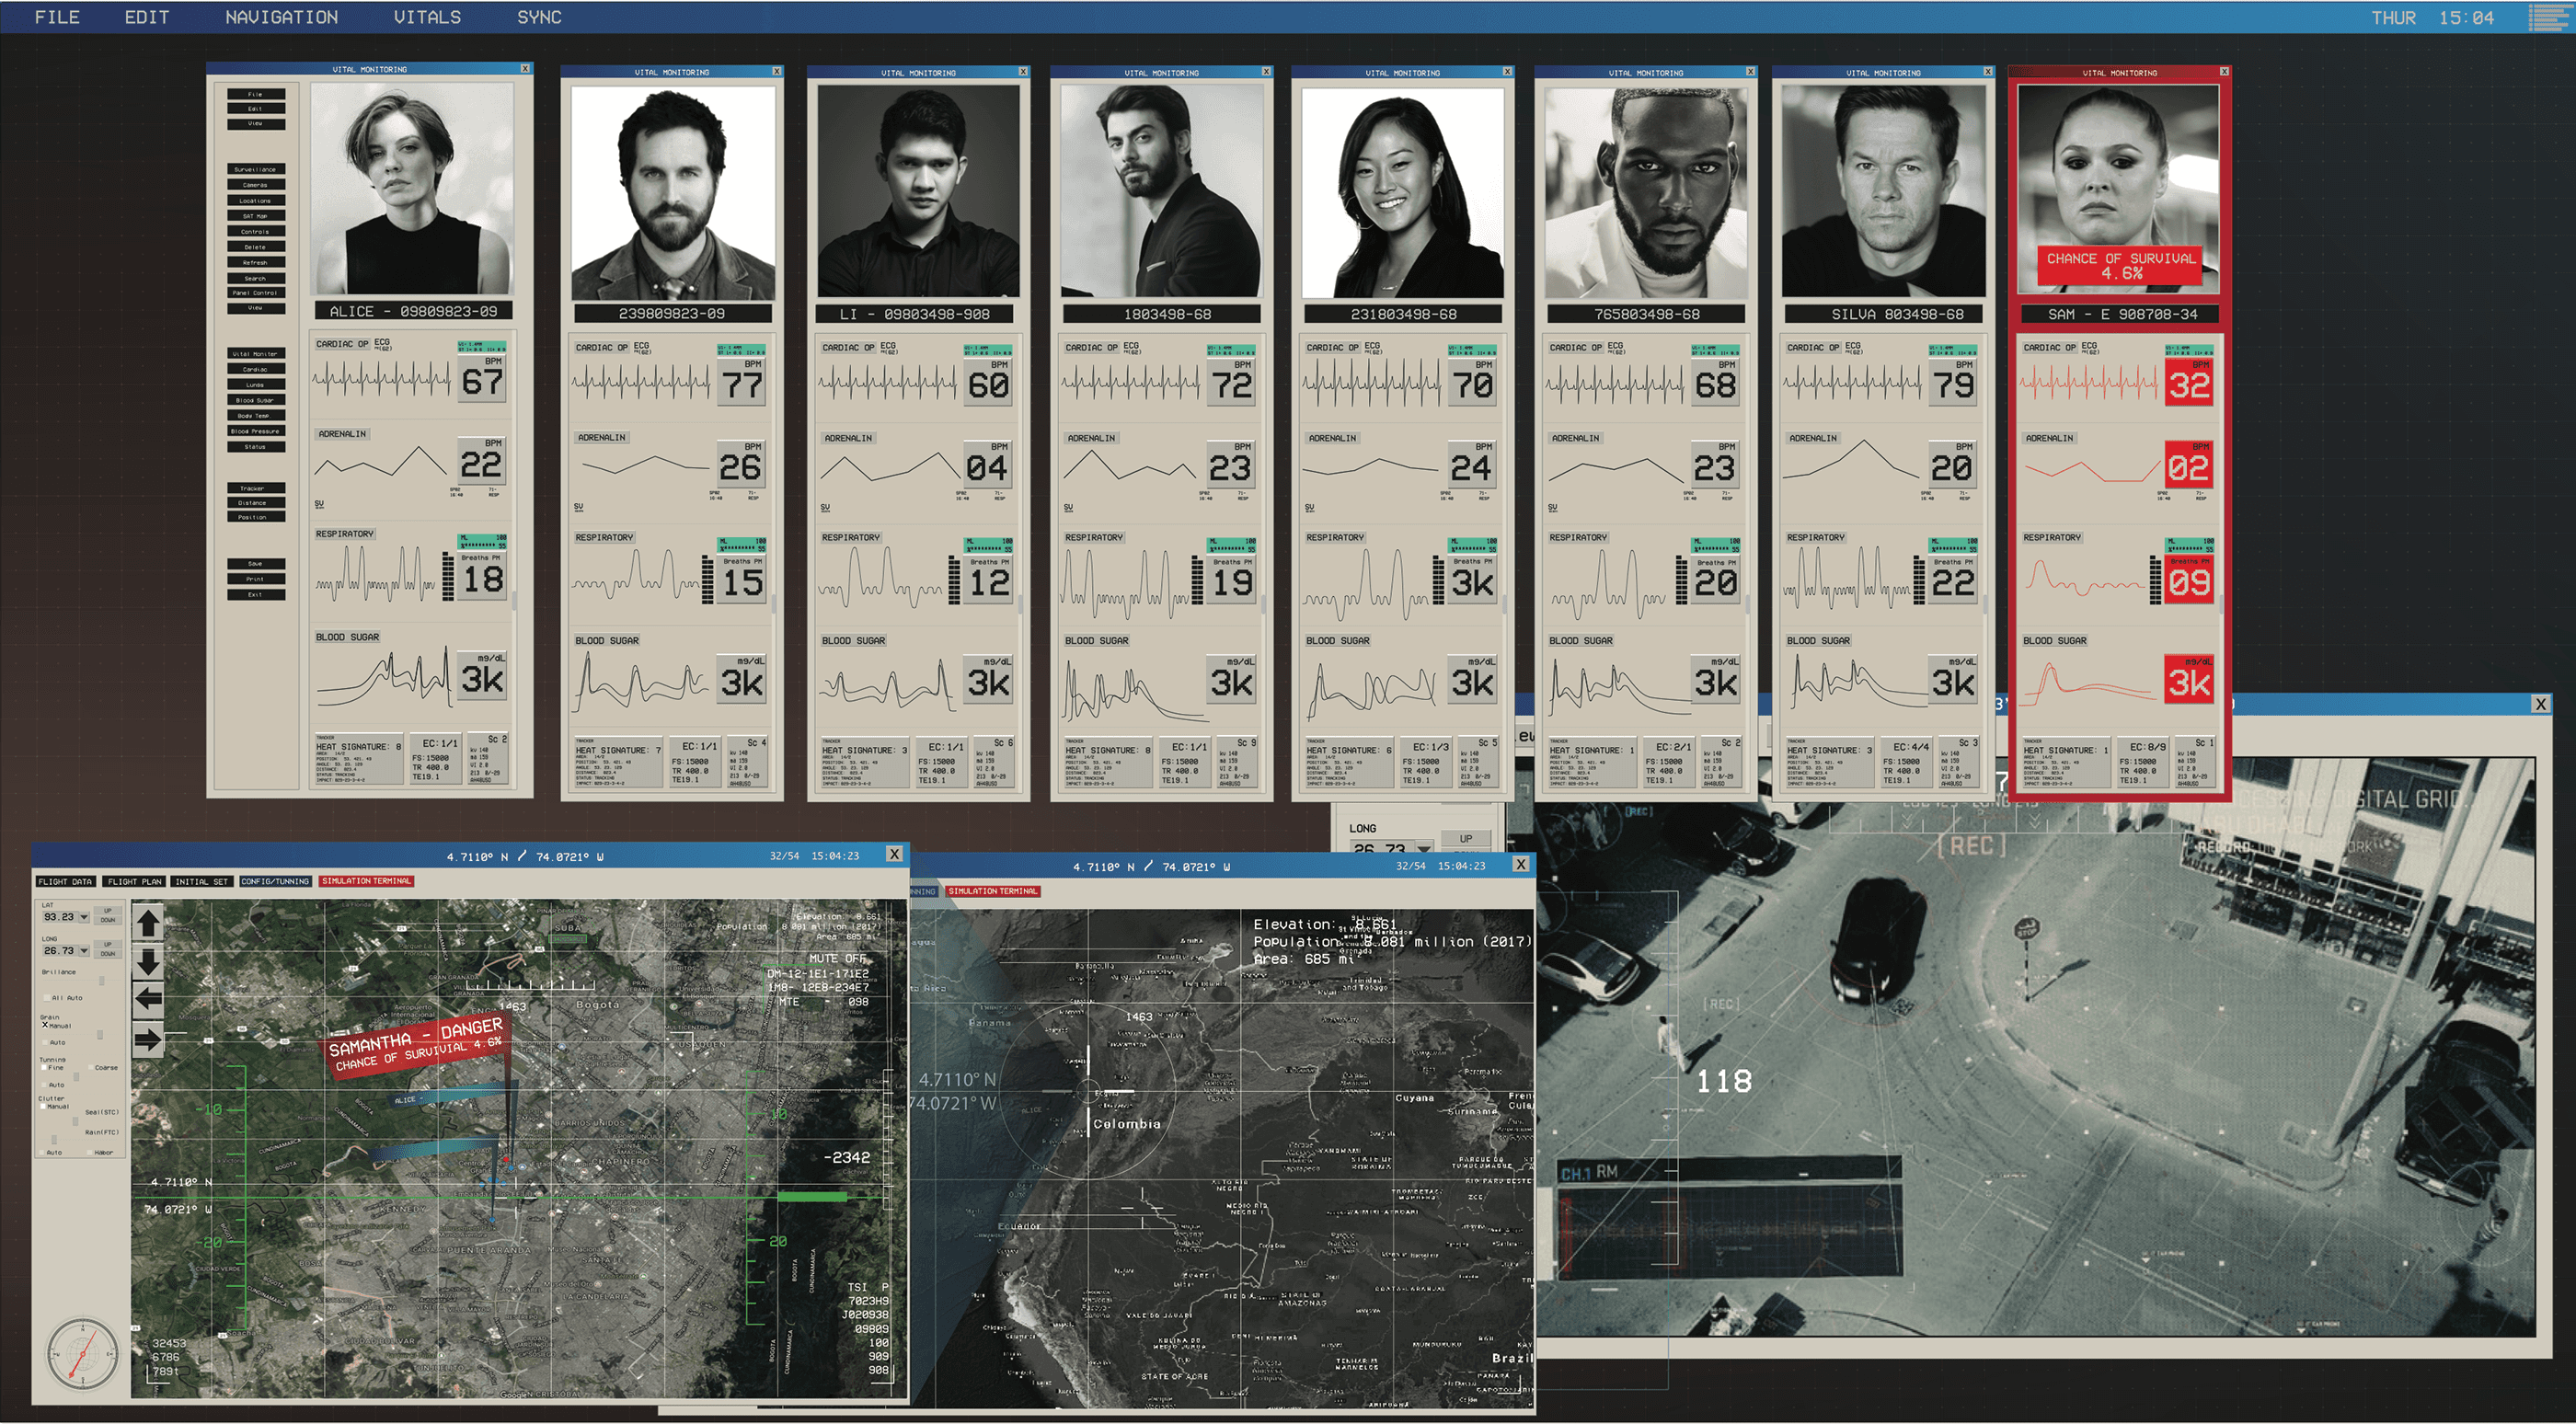The height and width of the screenshot is (1424, 2576).
Task: Switch to the FLIGHT PLAN tab
Action: point(134,881)
